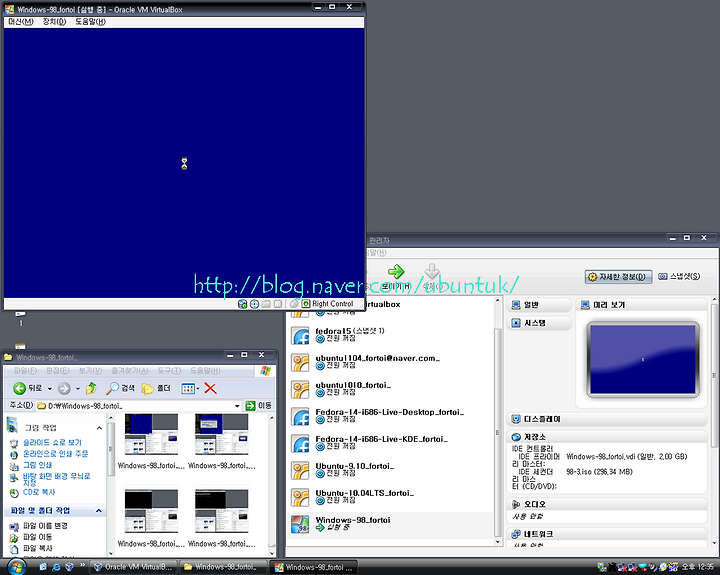
Task: Open the 디스플레이 (Display) section
Action: click(x=607, y=419)
